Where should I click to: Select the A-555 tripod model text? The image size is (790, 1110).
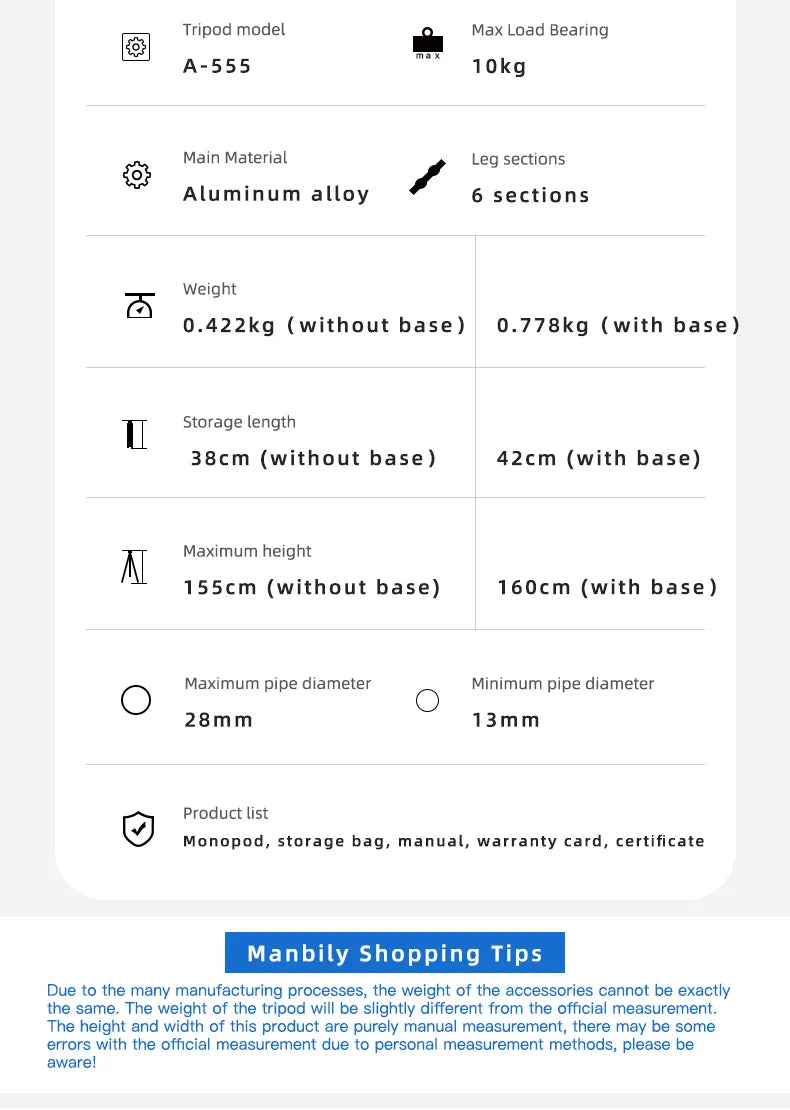click(x=217, y=67)
